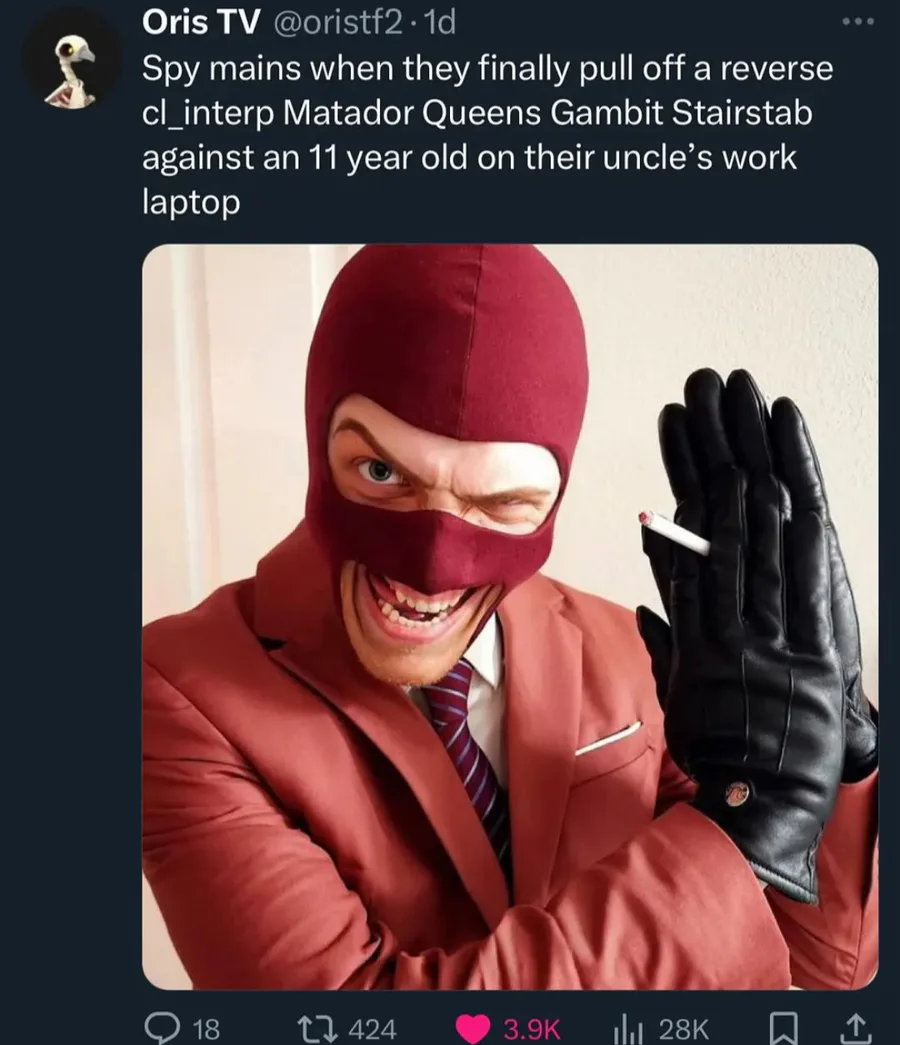Open the tweet text about Spy mains
Viewport: 900px width, 1045px height.
point(487,135)
